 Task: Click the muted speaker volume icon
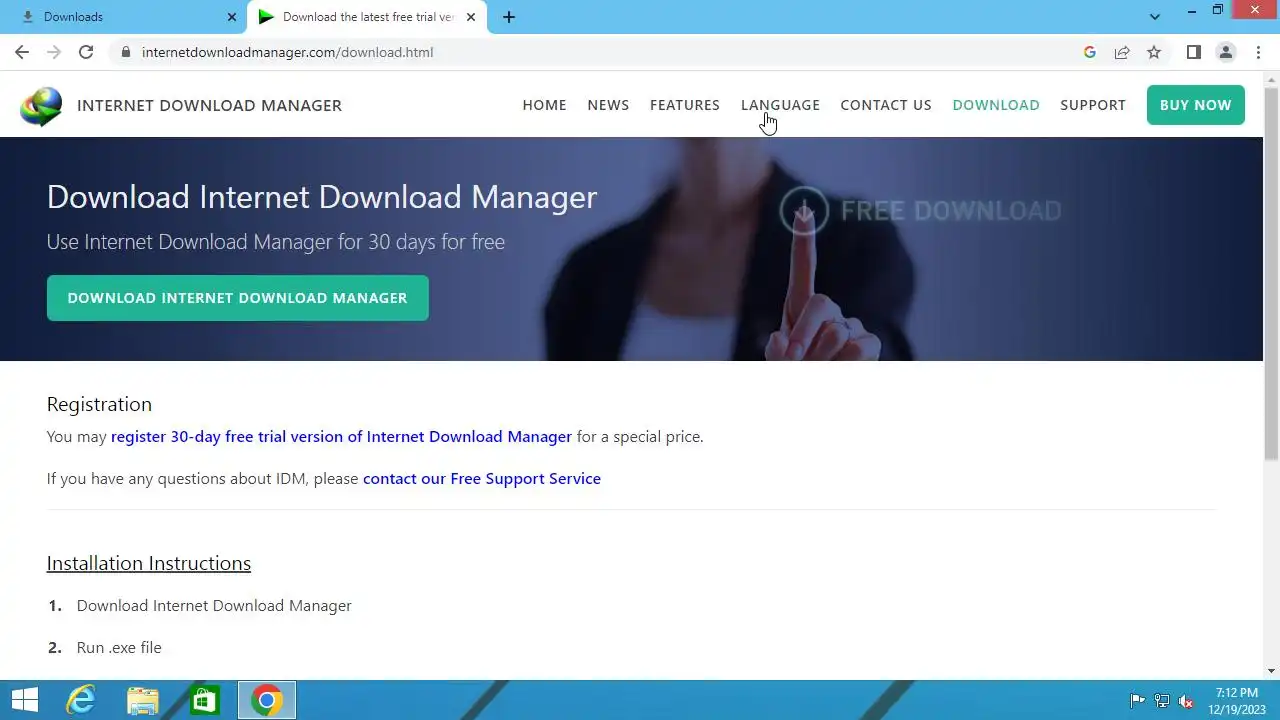coord(1187,701)
